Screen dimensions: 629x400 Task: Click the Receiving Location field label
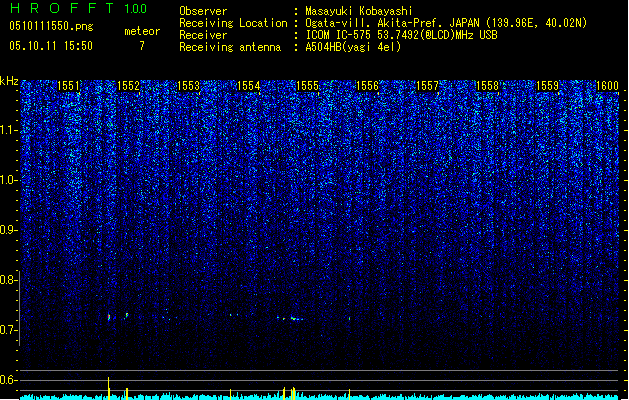click(x=233, y=23)
